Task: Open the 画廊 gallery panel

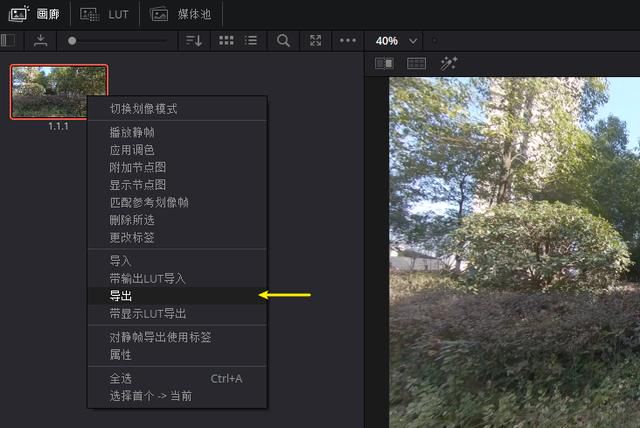Action: (34, 14)
